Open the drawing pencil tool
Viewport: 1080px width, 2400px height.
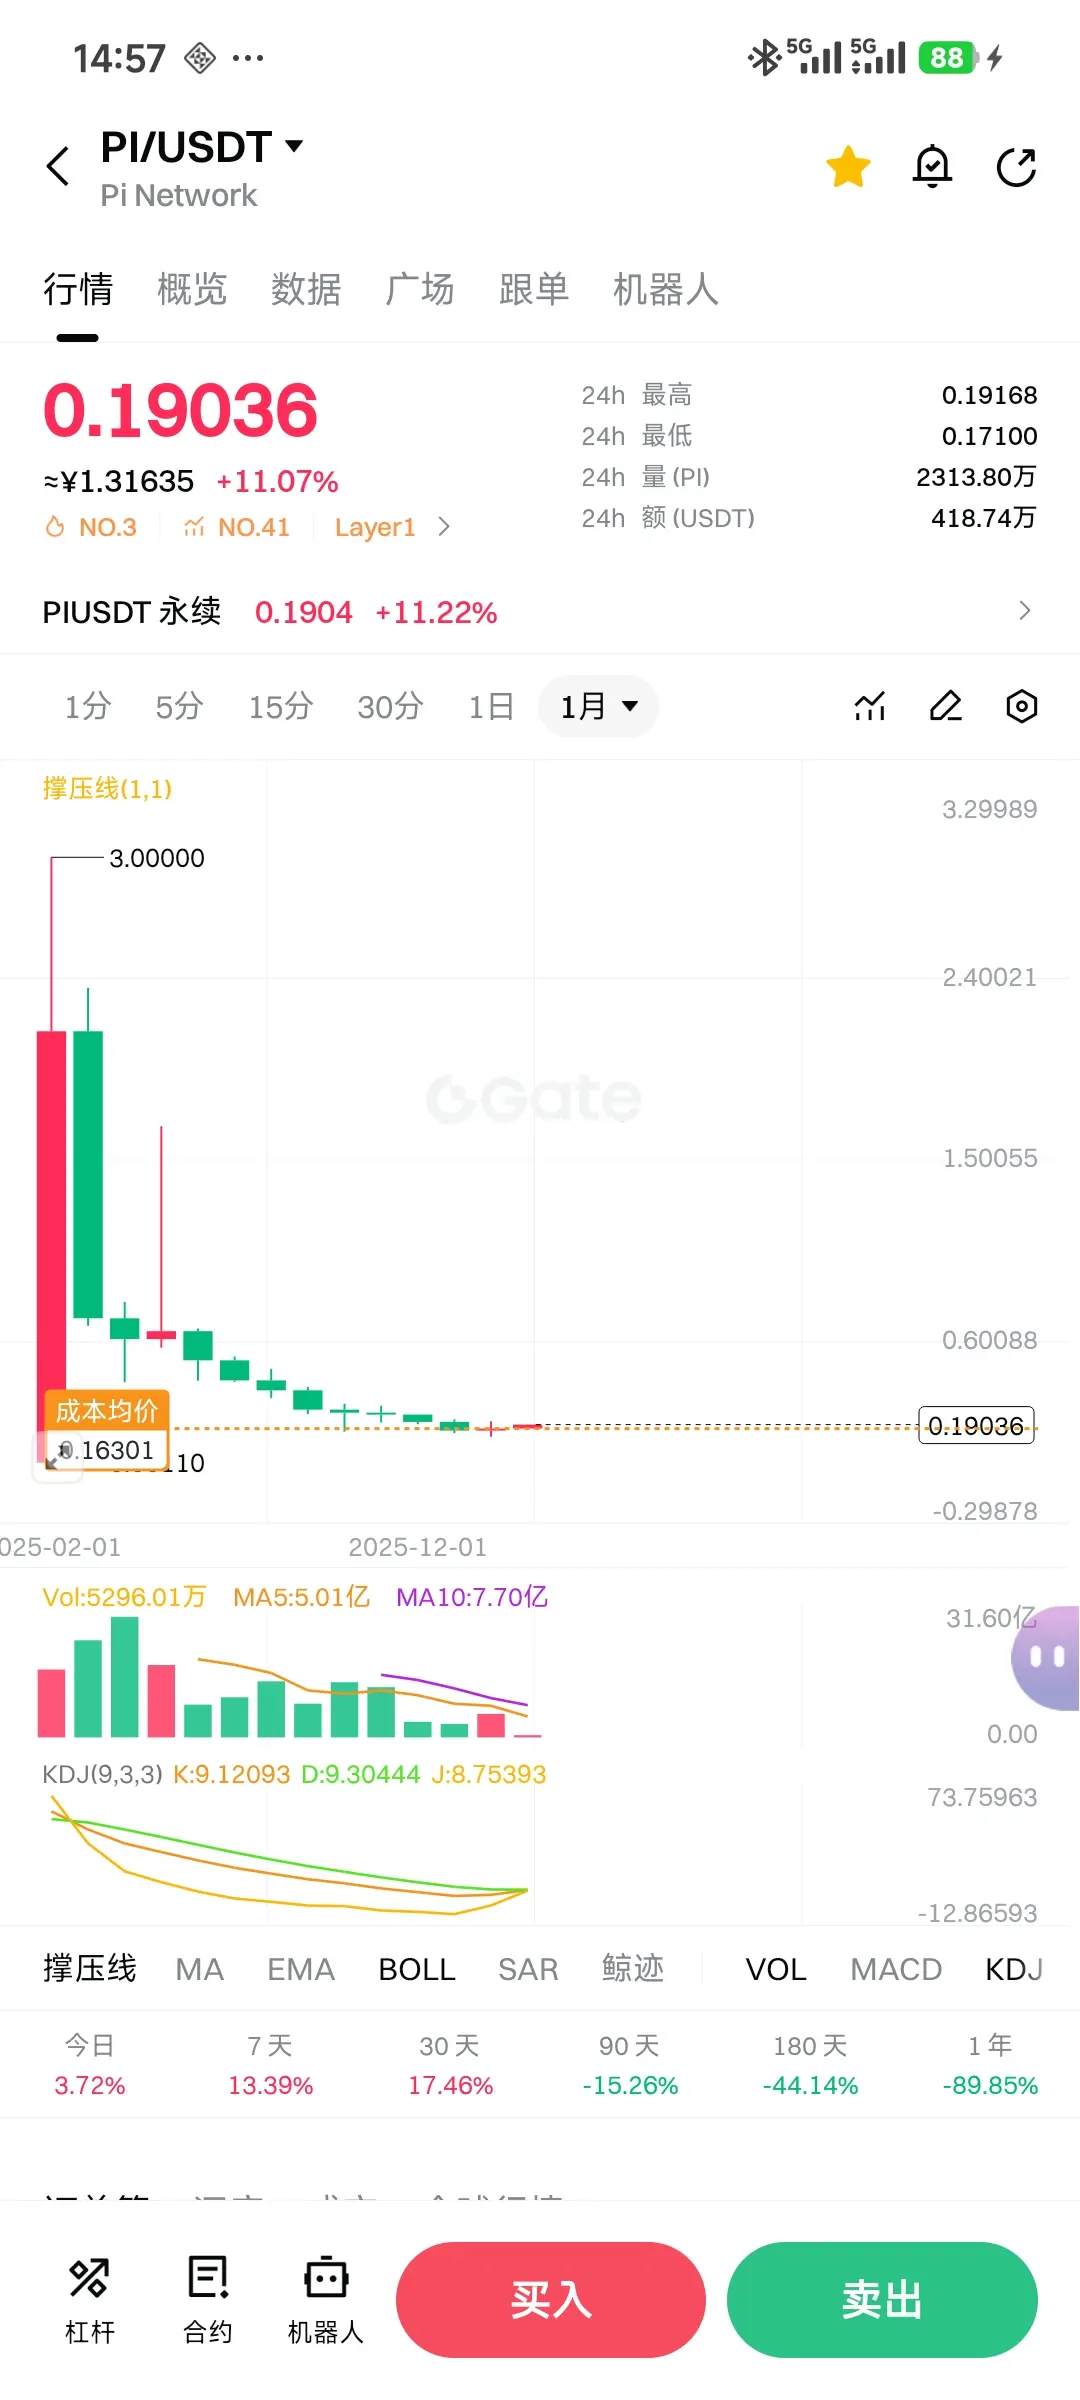tap(946, 706)
